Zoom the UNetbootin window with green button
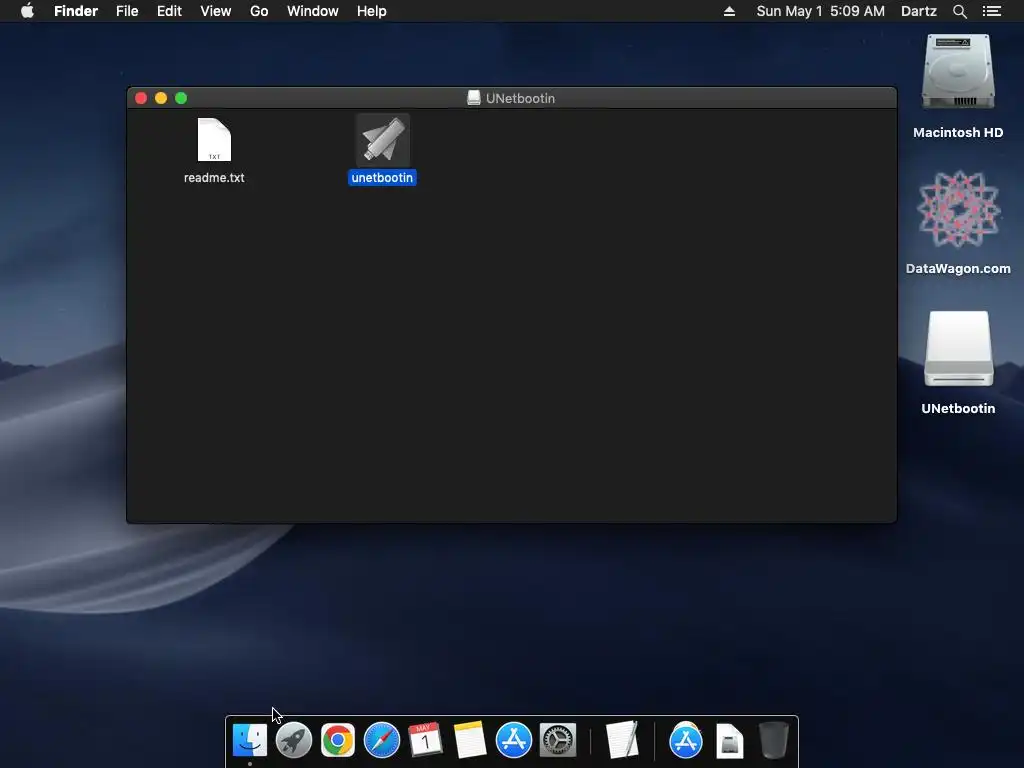Screen dimensions: 1024x768 pyautogui.click(x=181, y=98)
